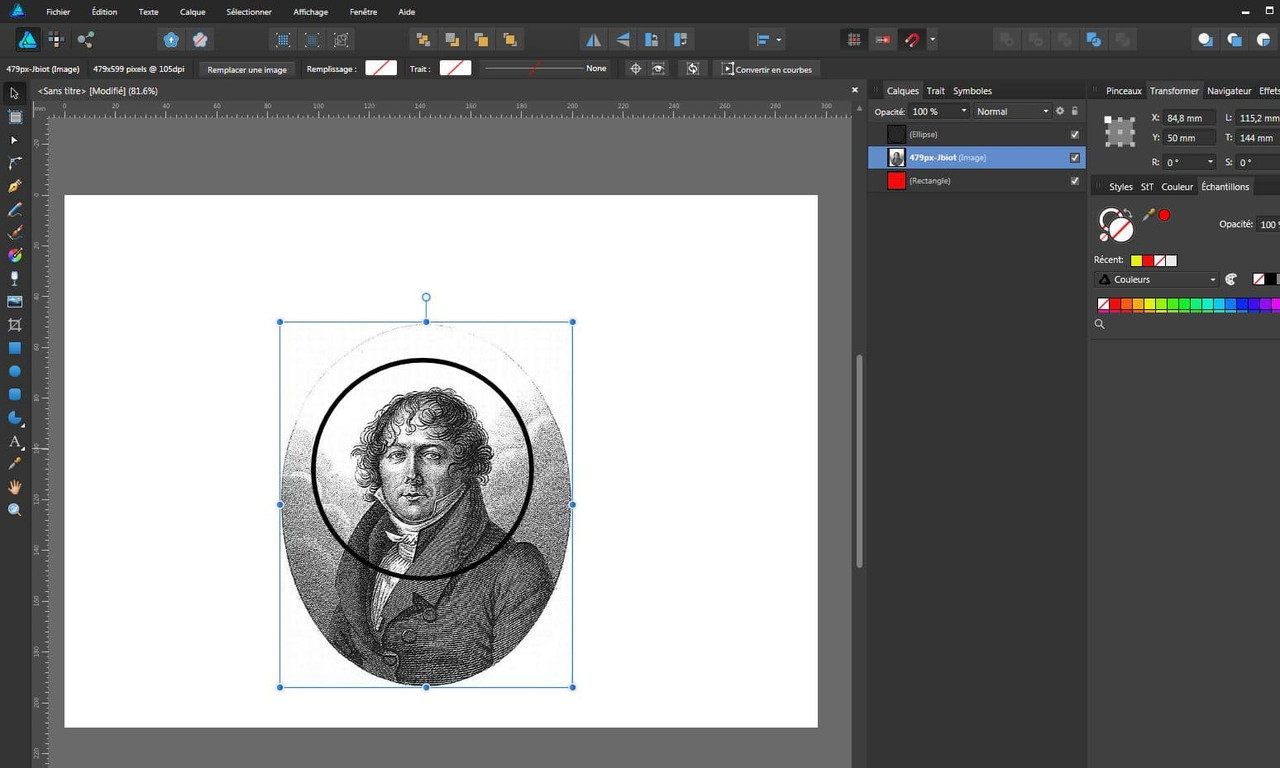Viewport: 1280px width, 768px height.
Task: Toggle show rotation center crosshair
Action: pyautogui.click(x=635, y=69)
